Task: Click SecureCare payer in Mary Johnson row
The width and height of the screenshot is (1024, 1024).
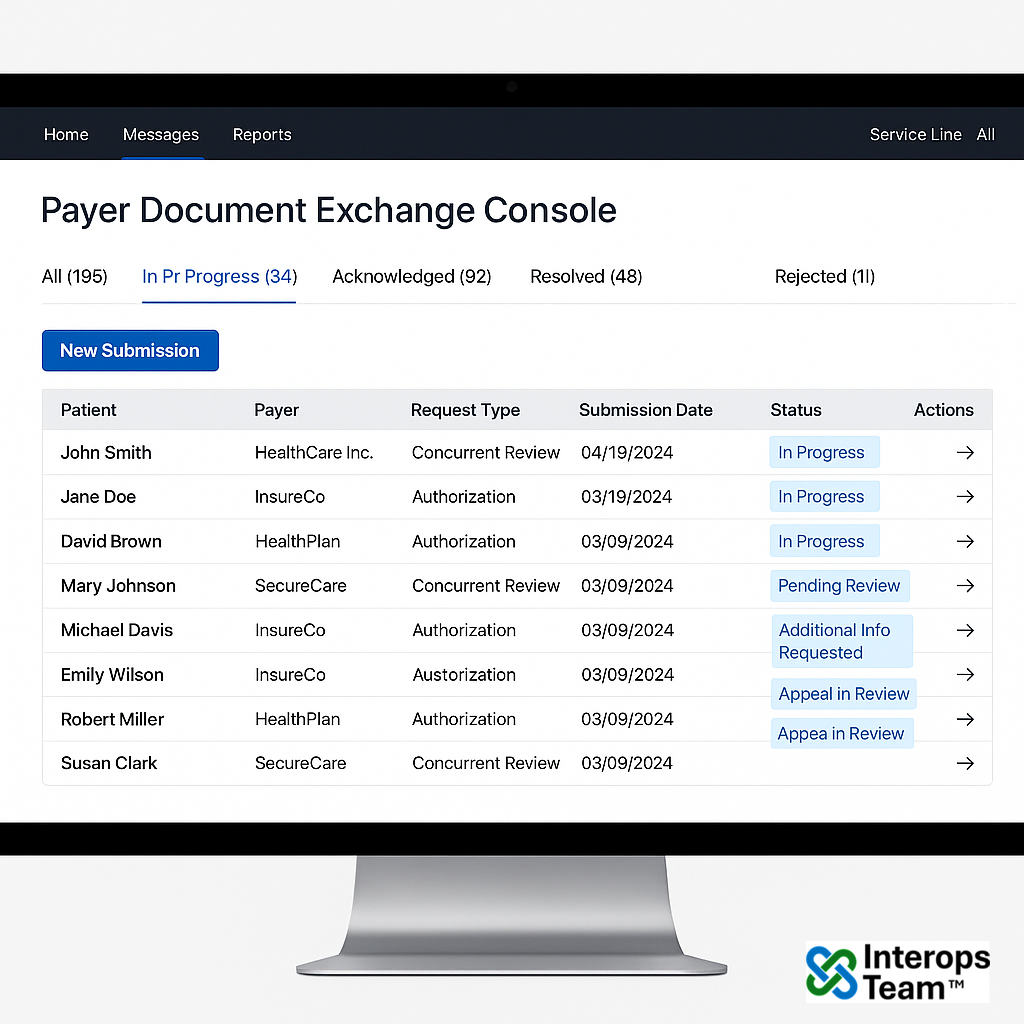Action: coord(300,586)
